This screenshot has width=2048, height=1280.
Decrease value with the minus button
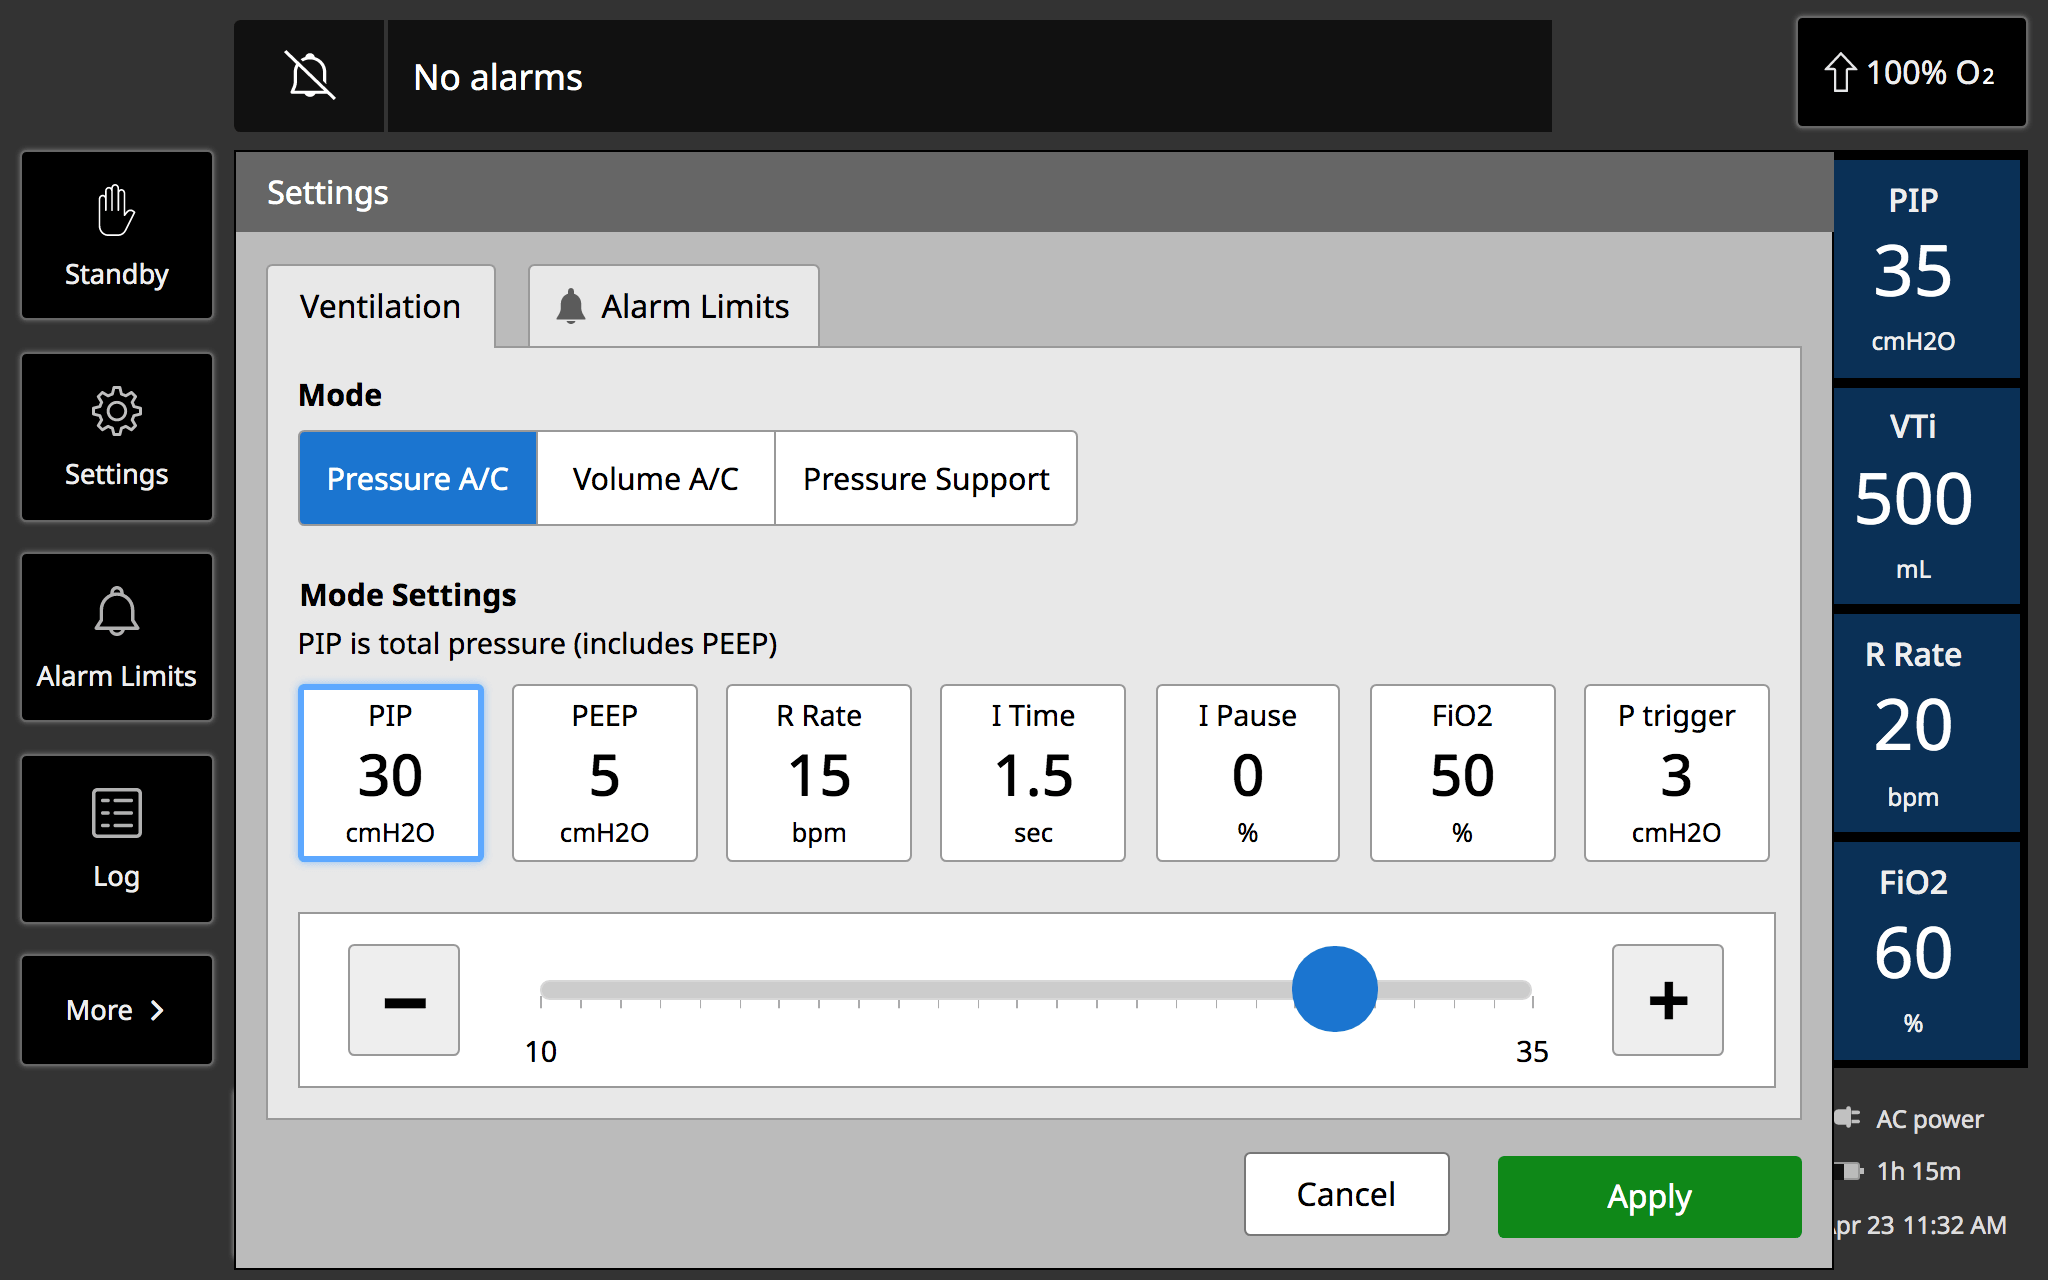(x=404, y=1000)
